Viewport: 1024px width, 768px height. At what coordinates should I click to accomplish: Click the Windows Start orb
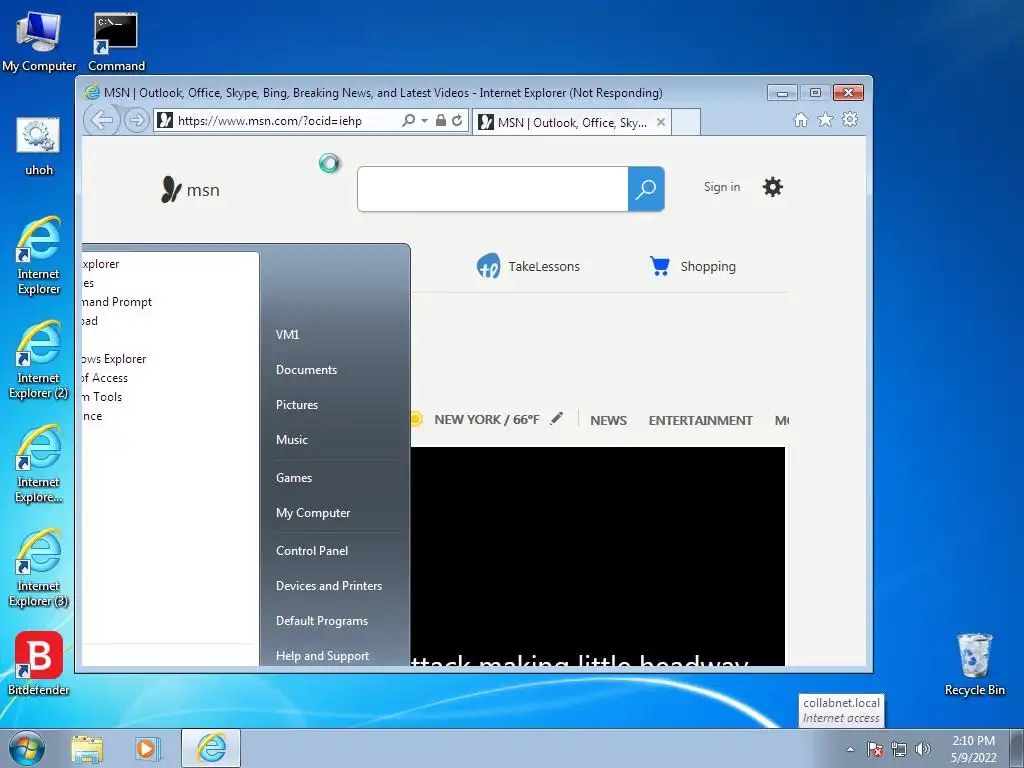(x=27, y=748)
